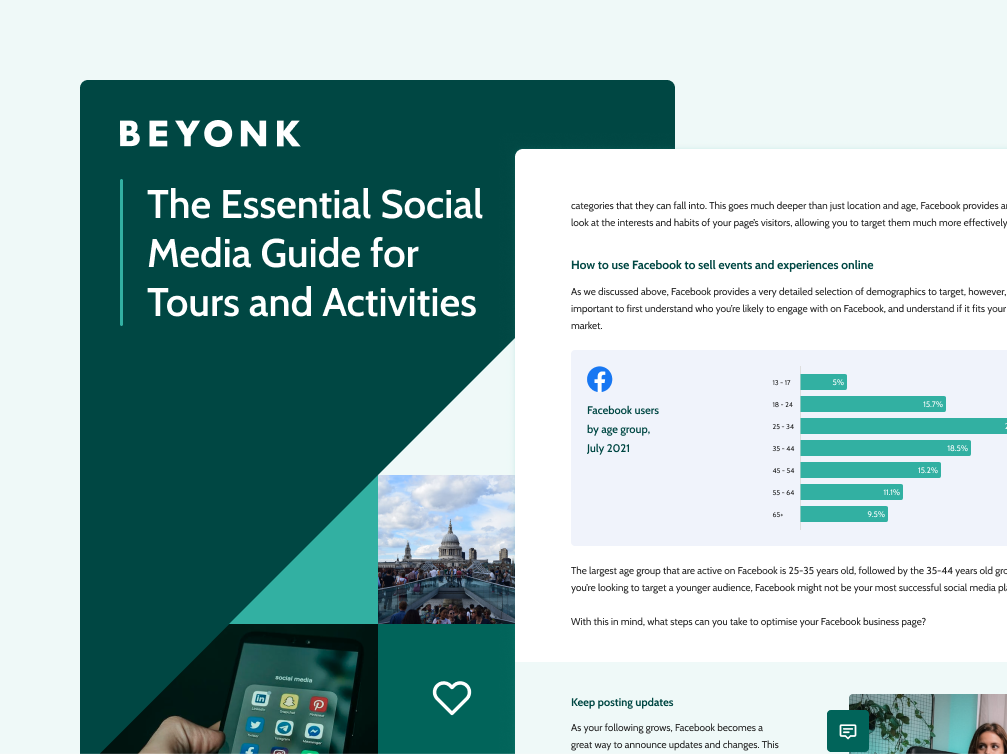Click the Facebook logo icon in chart

coord(599,380)
